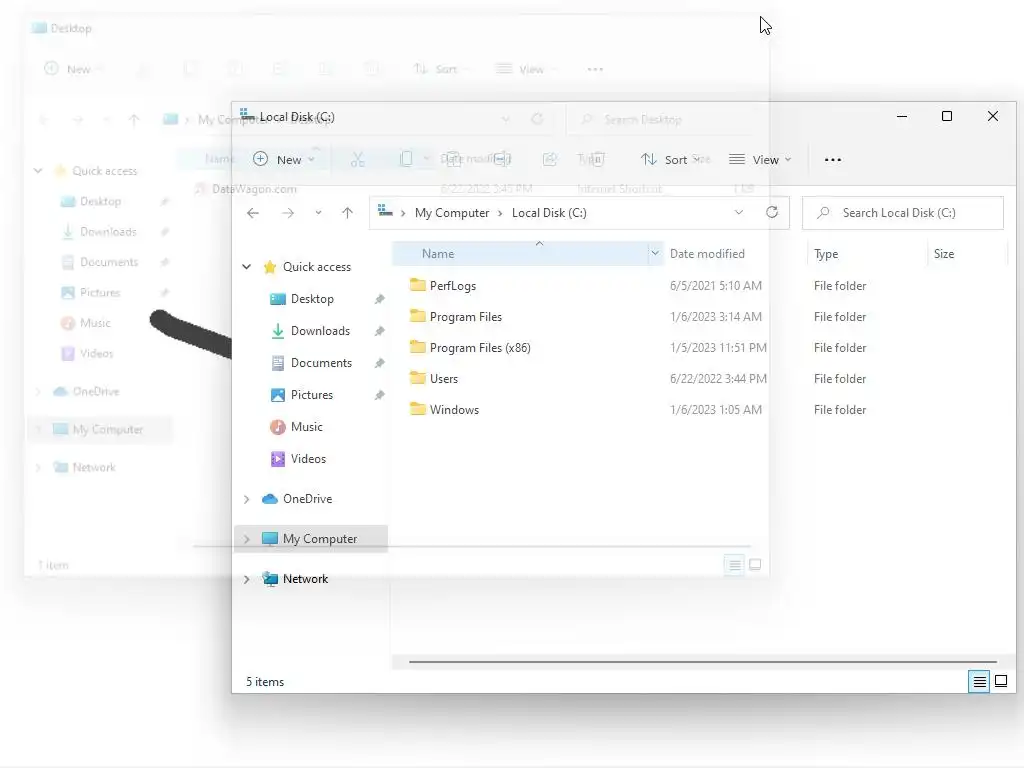Collapse the Quick access tree
This screenshot has height=768, width=1024.
click(x=247, y=266)
